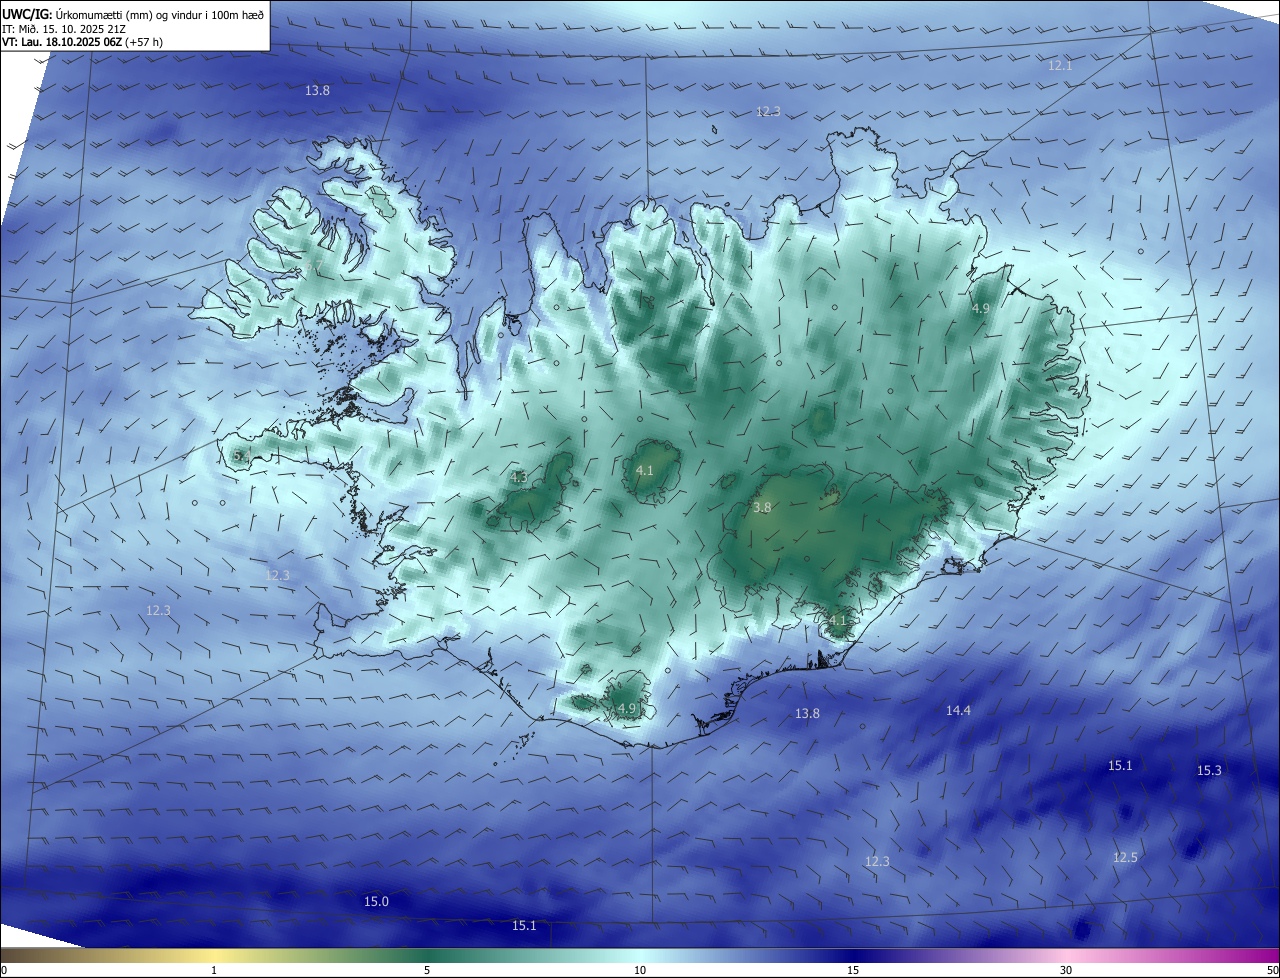Click the 13.8 value northwest of the Westfjords
1280x978 pixels.
pos(317,91)
